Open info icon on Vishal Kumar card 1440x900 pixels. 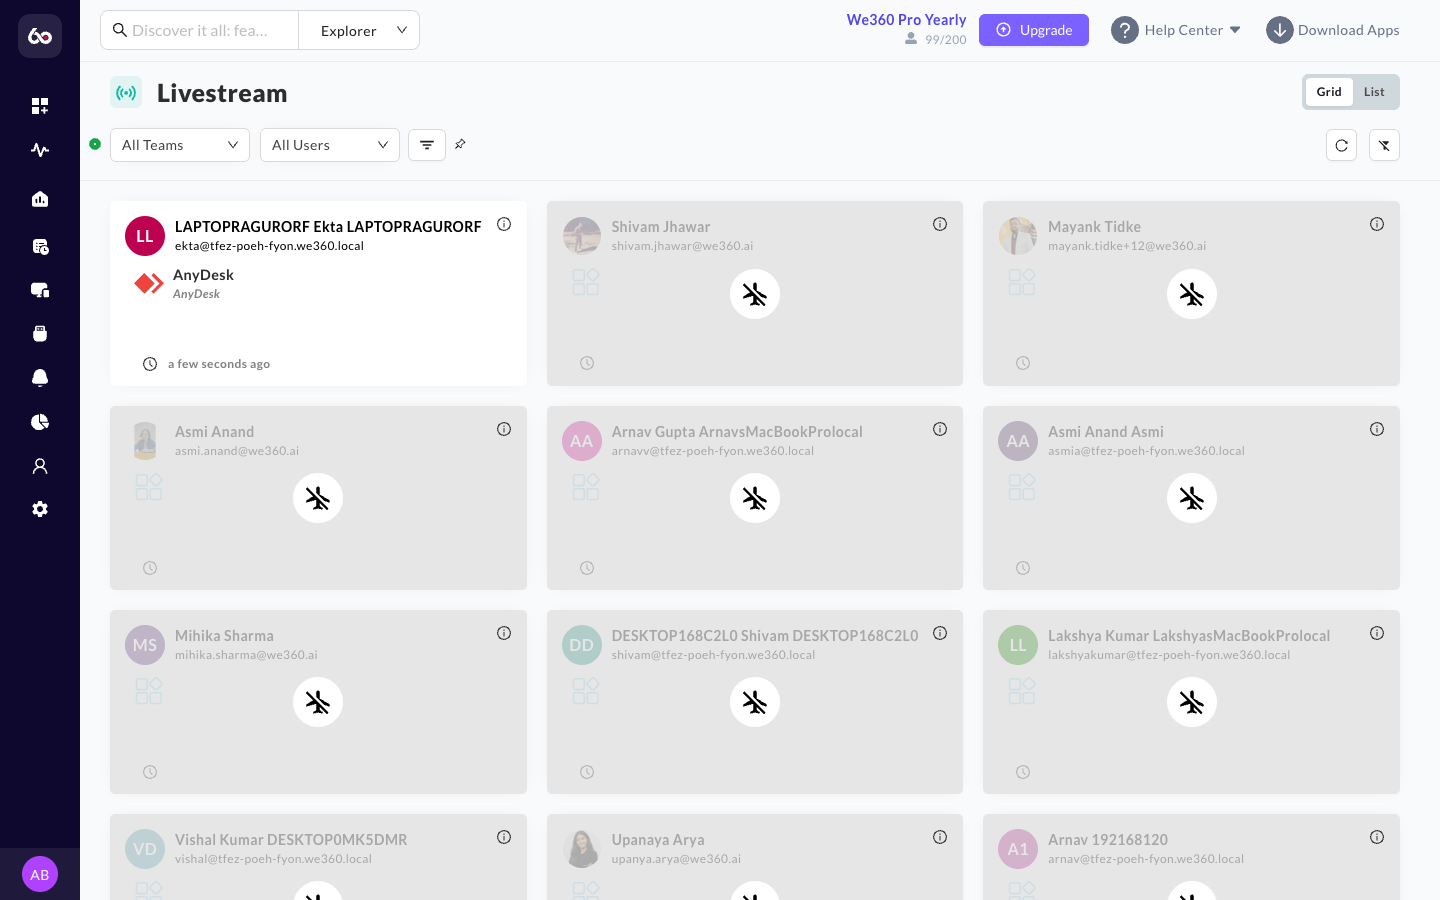click(x=504, y=837)
